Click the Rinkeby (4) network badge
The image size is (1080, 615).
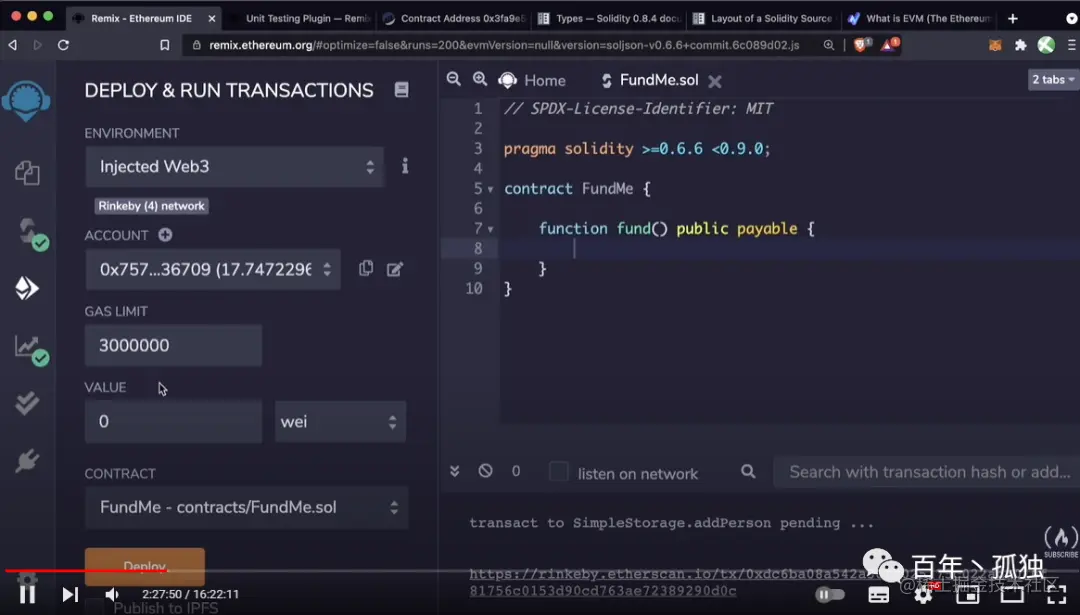[x=152, y=206]
